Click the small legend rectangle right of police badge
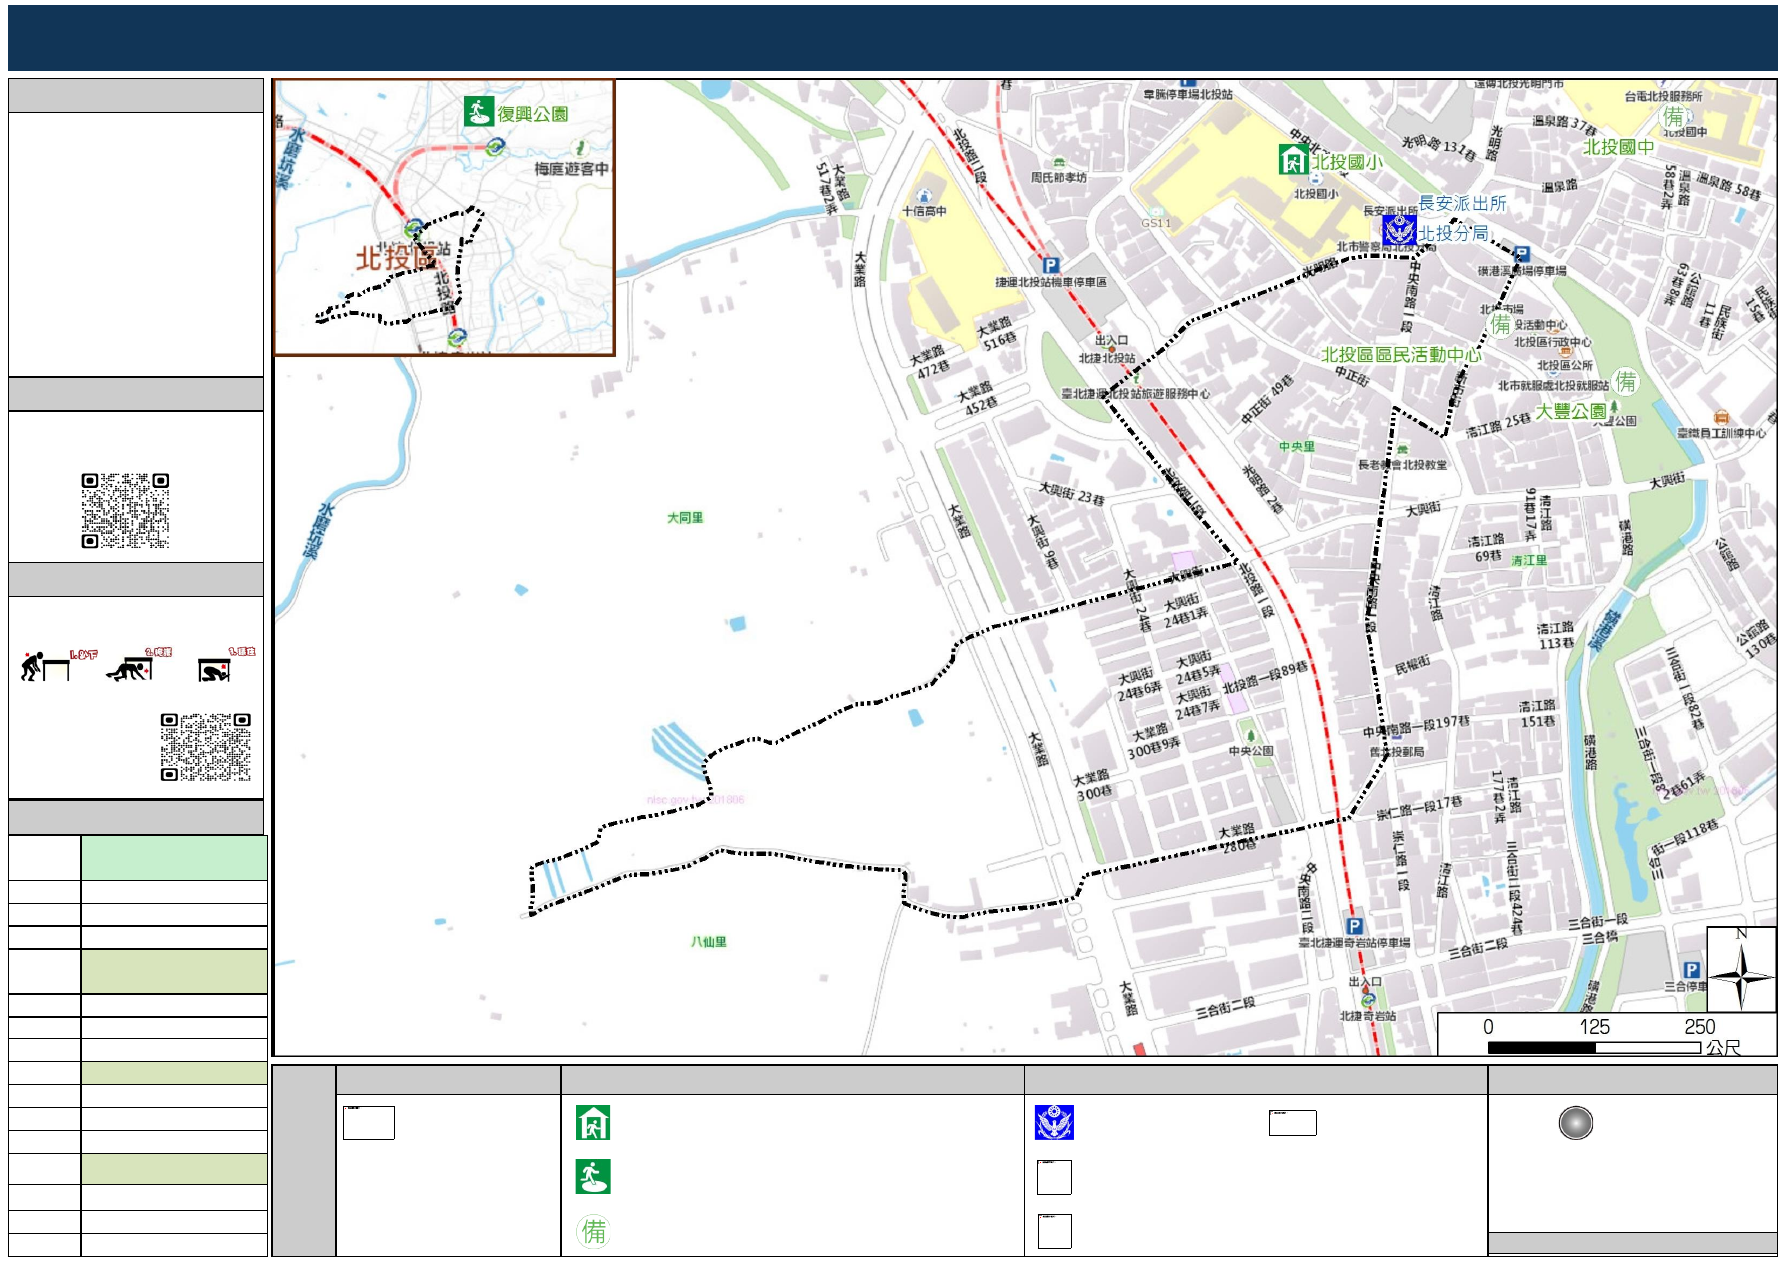Screen dimensions: 1786x1263 (x=1293, y=1122)
